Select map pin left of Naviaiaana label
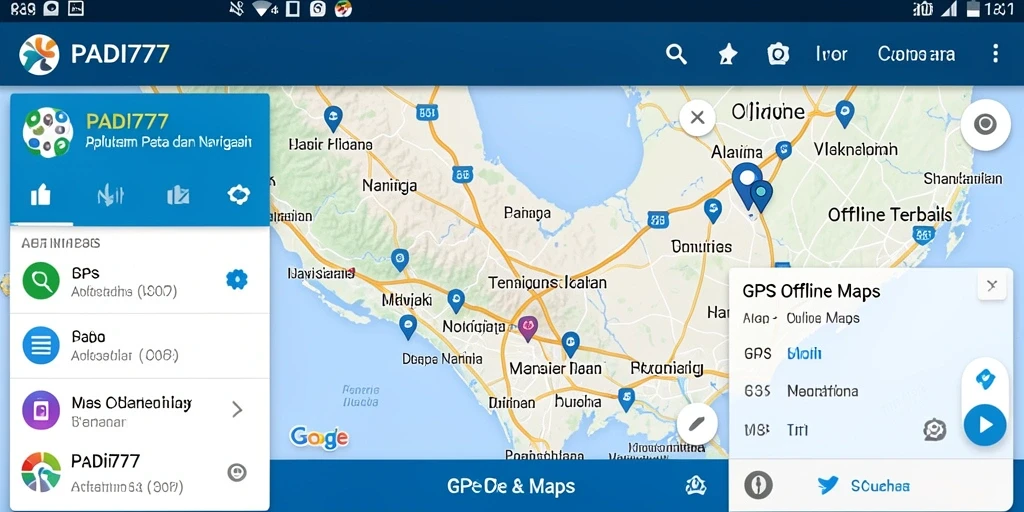 [400, 259]
